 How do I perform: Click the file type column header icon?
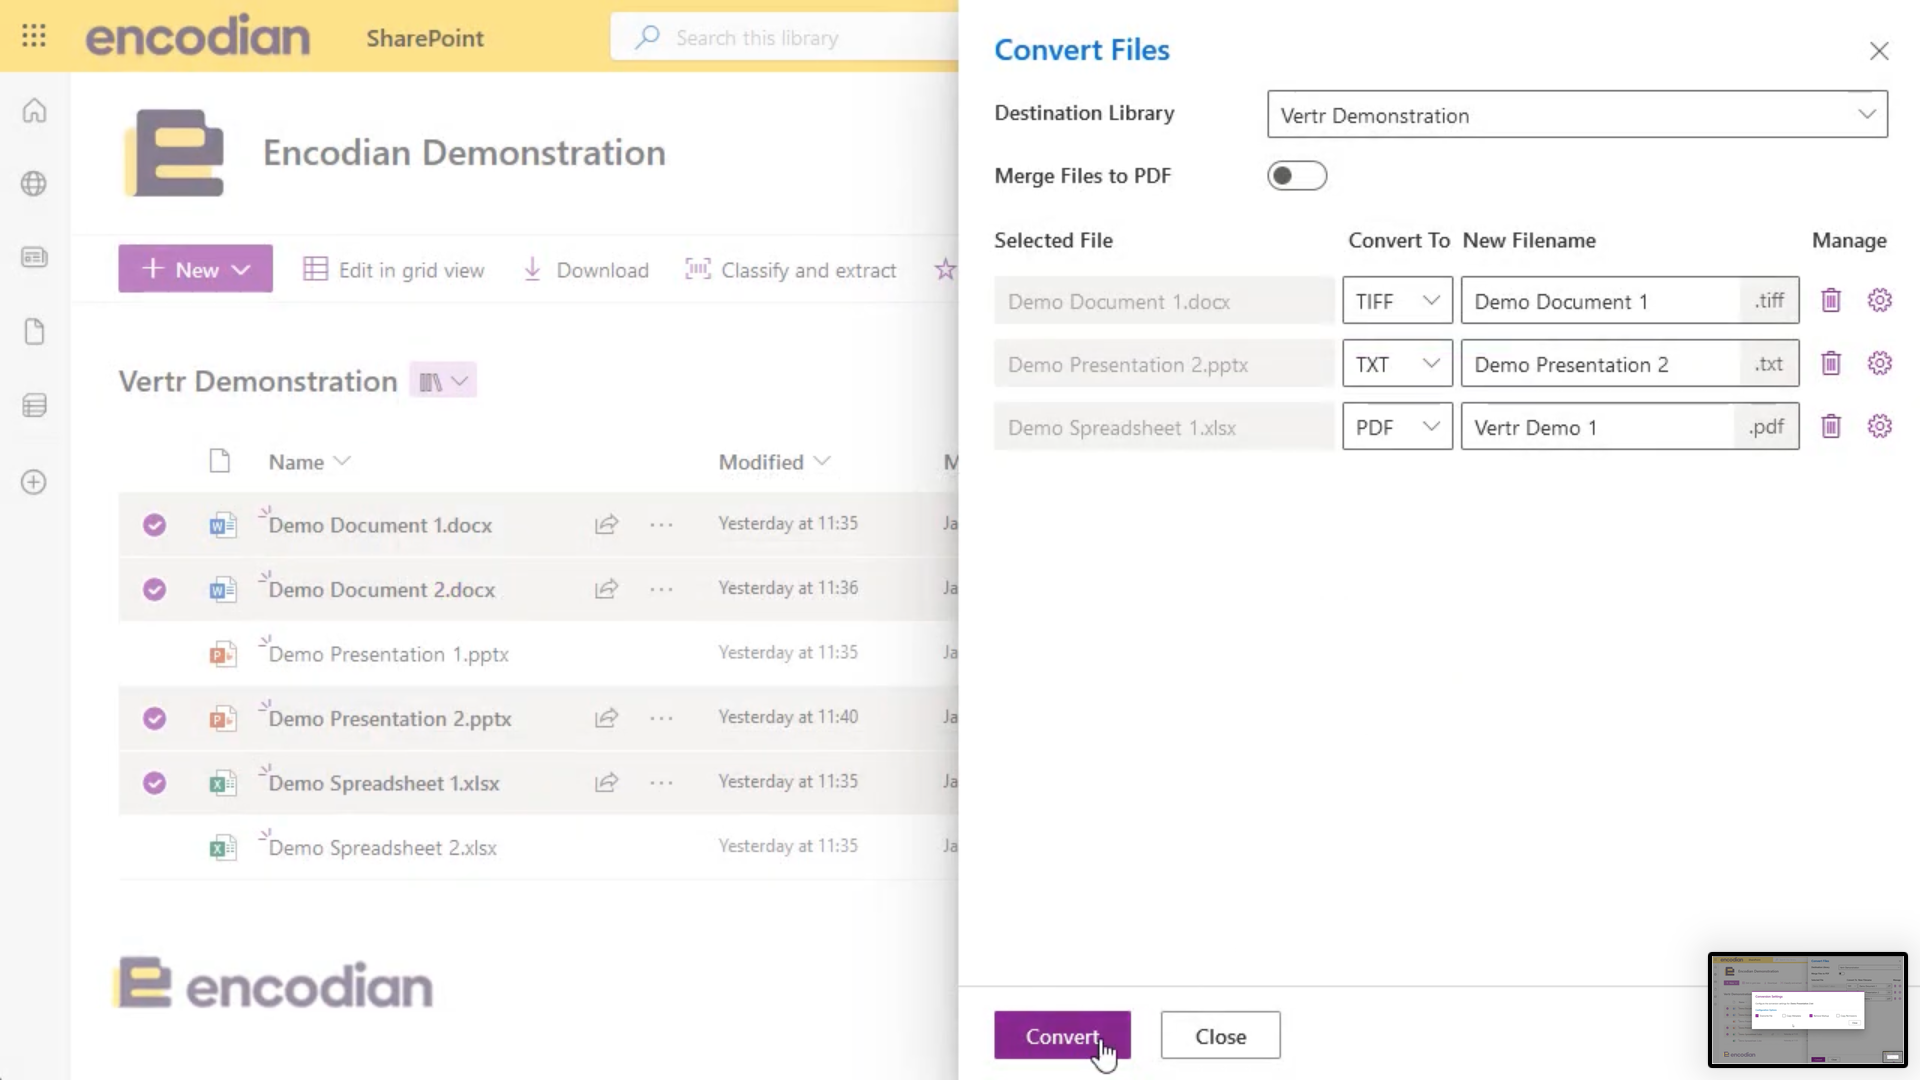[220, 461]
